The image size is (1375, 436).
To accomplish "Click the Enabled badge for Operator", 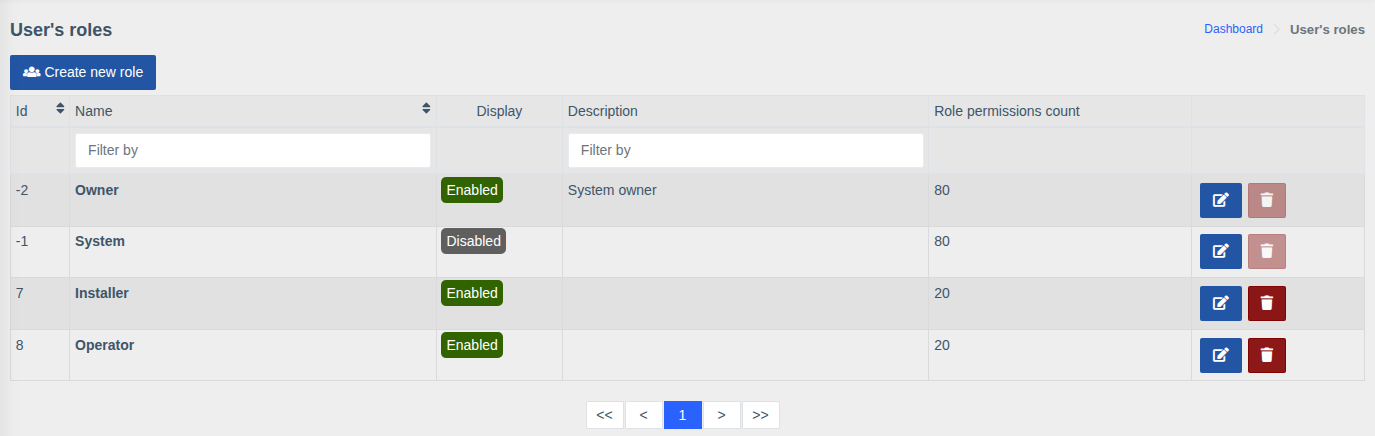I will click(x=472, y=345).
